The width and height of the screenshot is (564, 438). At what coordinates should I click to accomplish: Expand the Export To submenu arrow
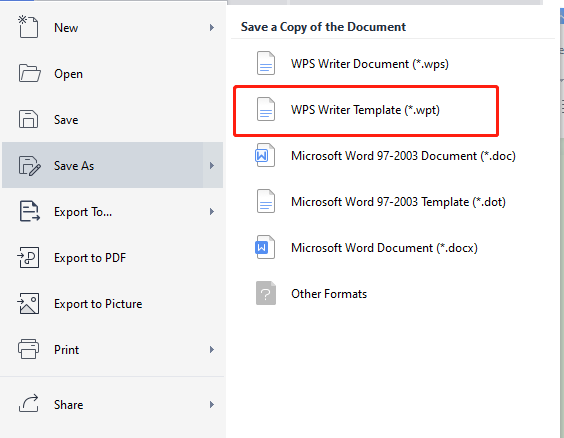(212, 211)
